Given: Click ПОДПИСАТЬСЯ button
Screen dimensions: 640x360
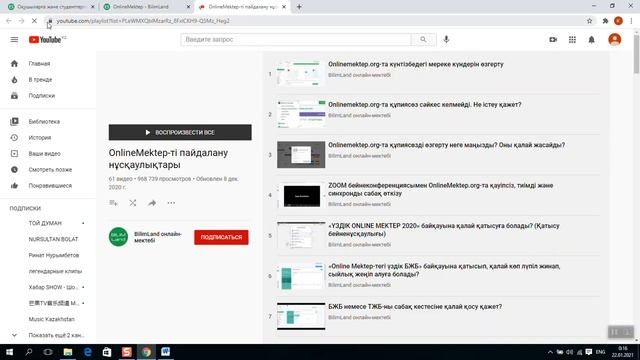Looking at the screenshot, I should [x=221, y=237].
